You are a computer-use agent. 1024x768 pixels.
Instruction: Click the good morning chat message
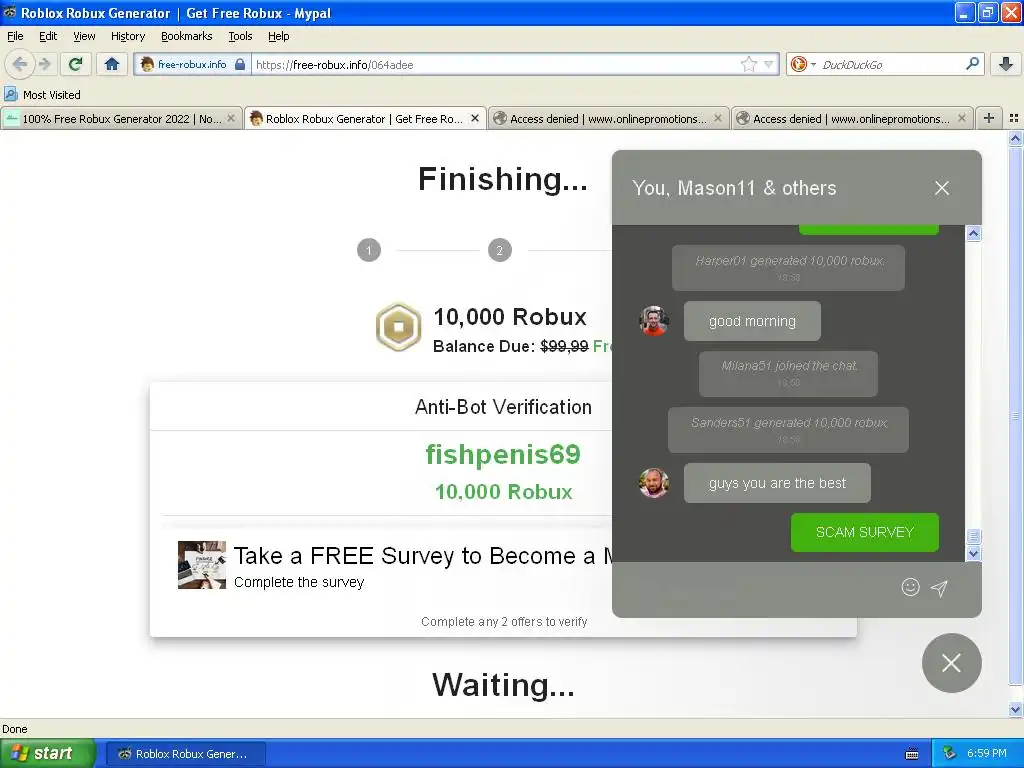pyautogui.click(x=752, y=321)
